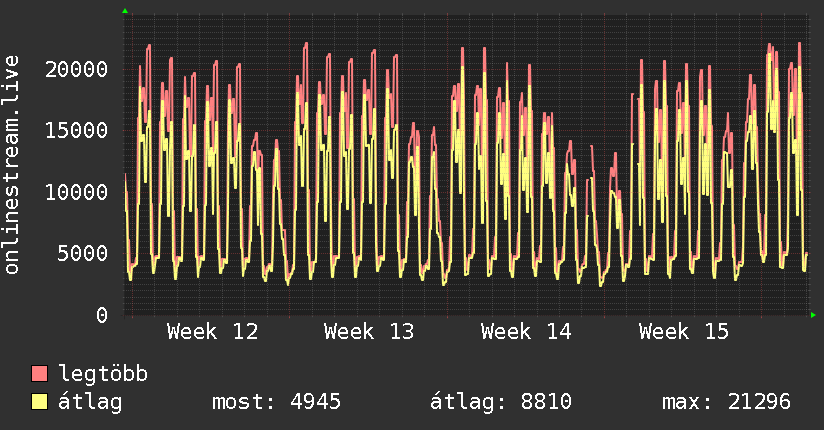Screen dimensions: 824x430
Task: Click the green arrow atop the y-axis
Action: (x=125, y=11)
